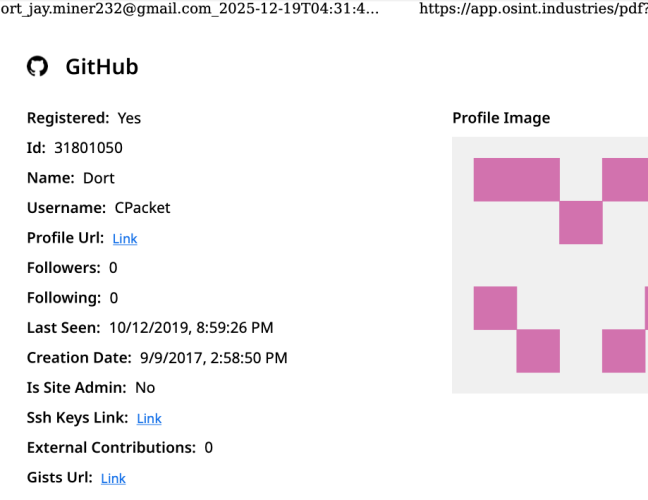Click the app.osint.industries URL in header

pos(532,8)
